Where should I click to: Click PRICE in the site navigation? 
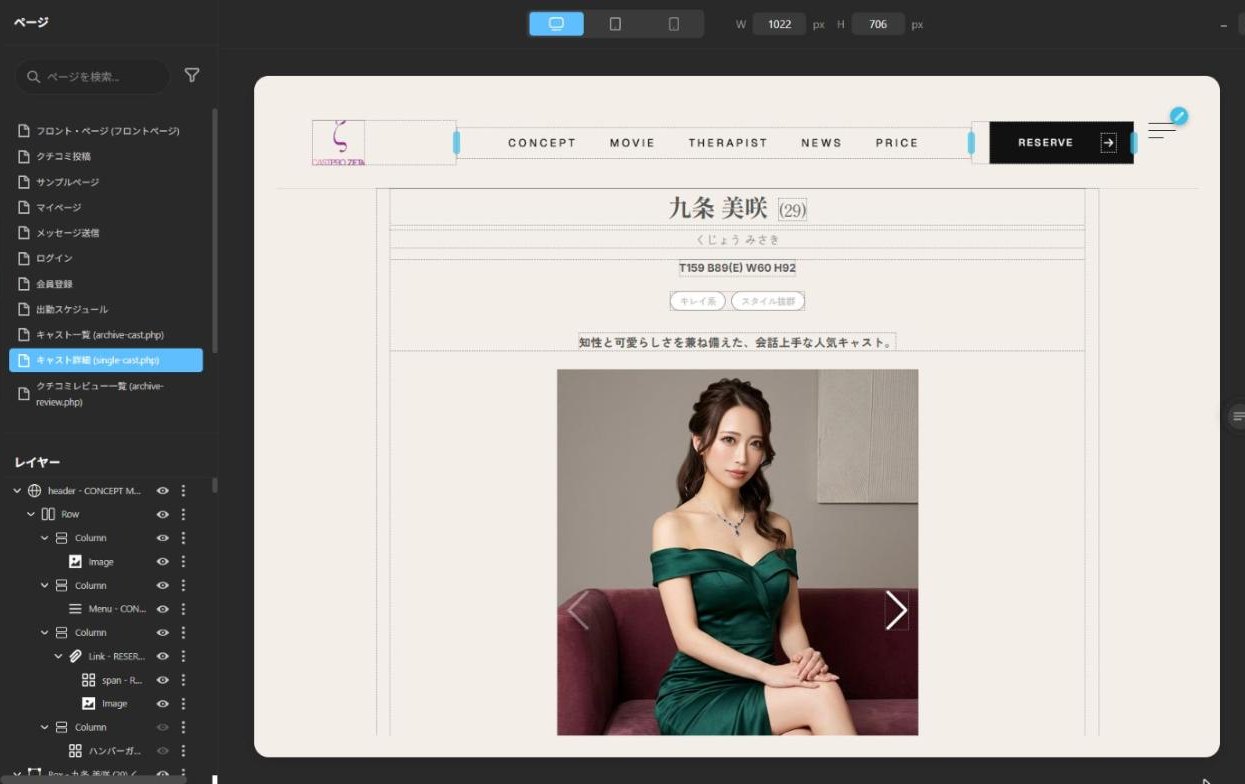[897, 143]
